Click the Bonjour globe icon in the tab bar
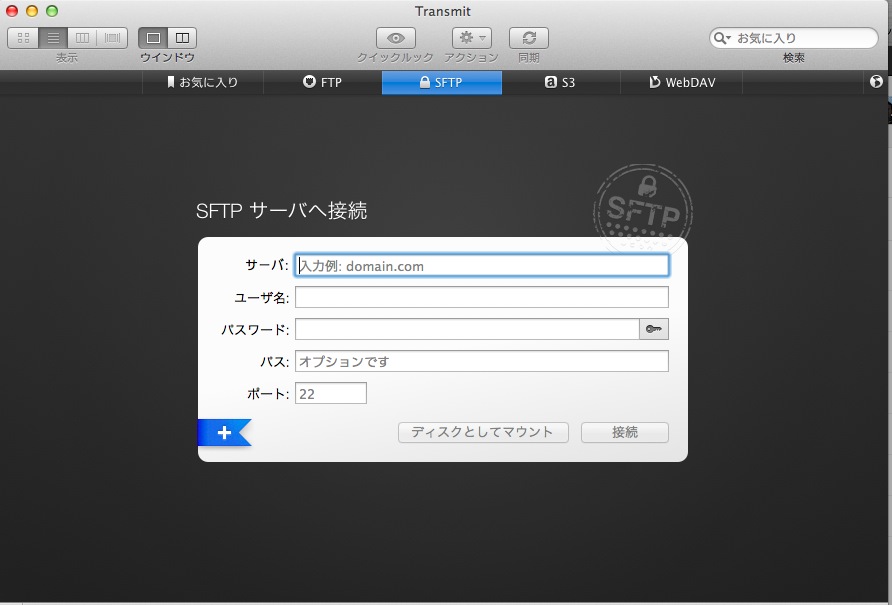892x605 pixels. (x=876, y=82)
